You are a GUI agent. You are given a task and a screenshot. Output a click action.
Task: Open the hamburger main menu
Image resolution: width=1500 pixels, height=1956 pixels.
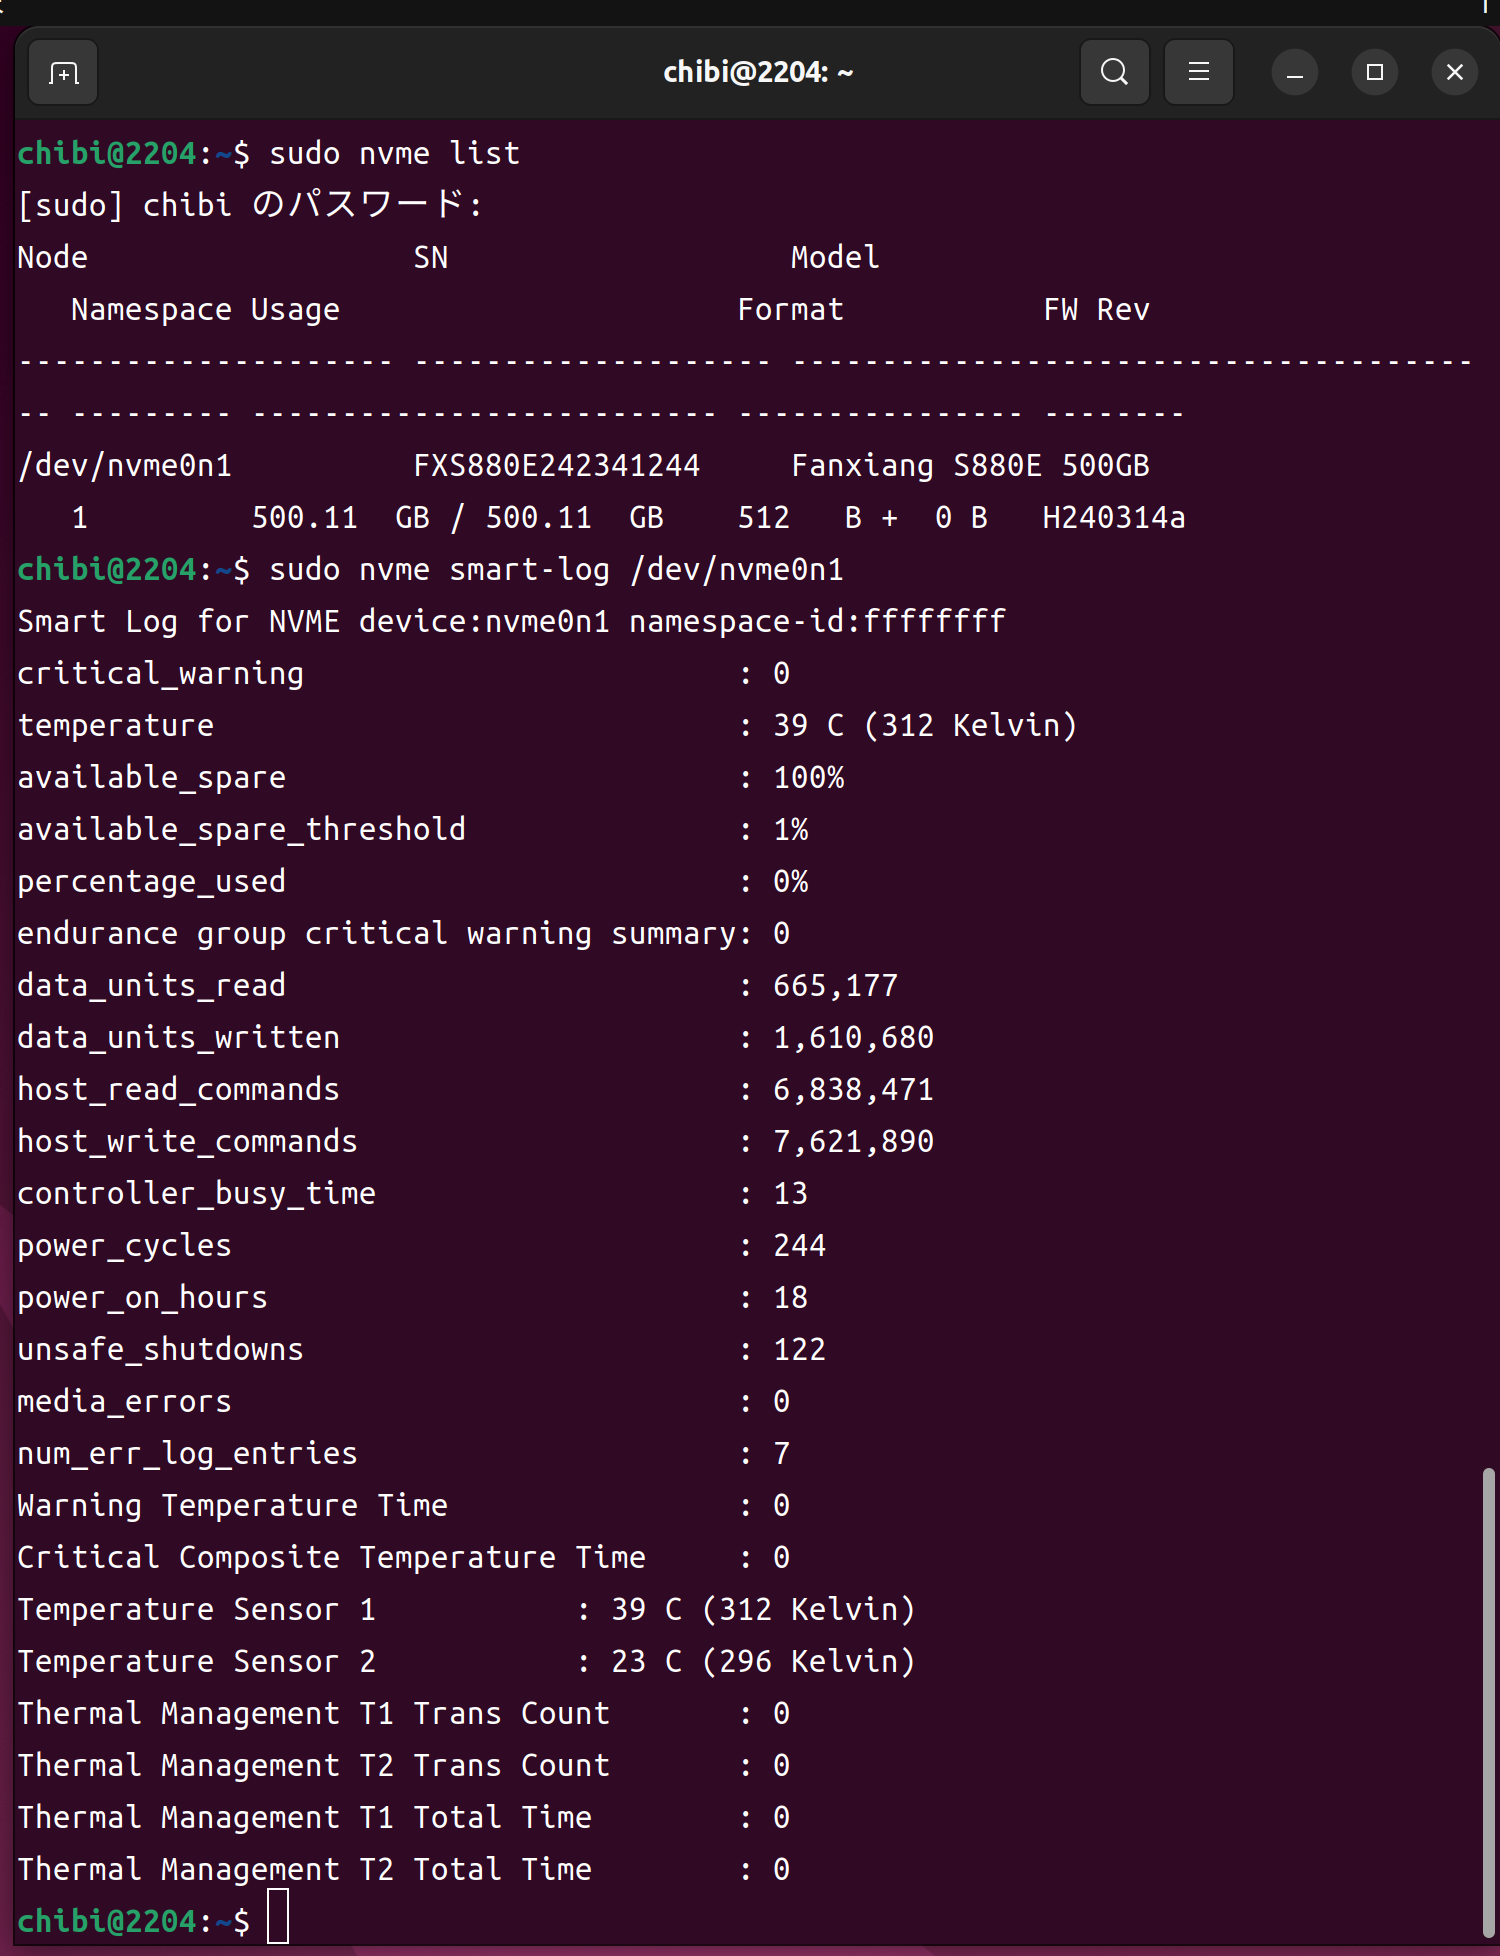(x=1198, y=73)
